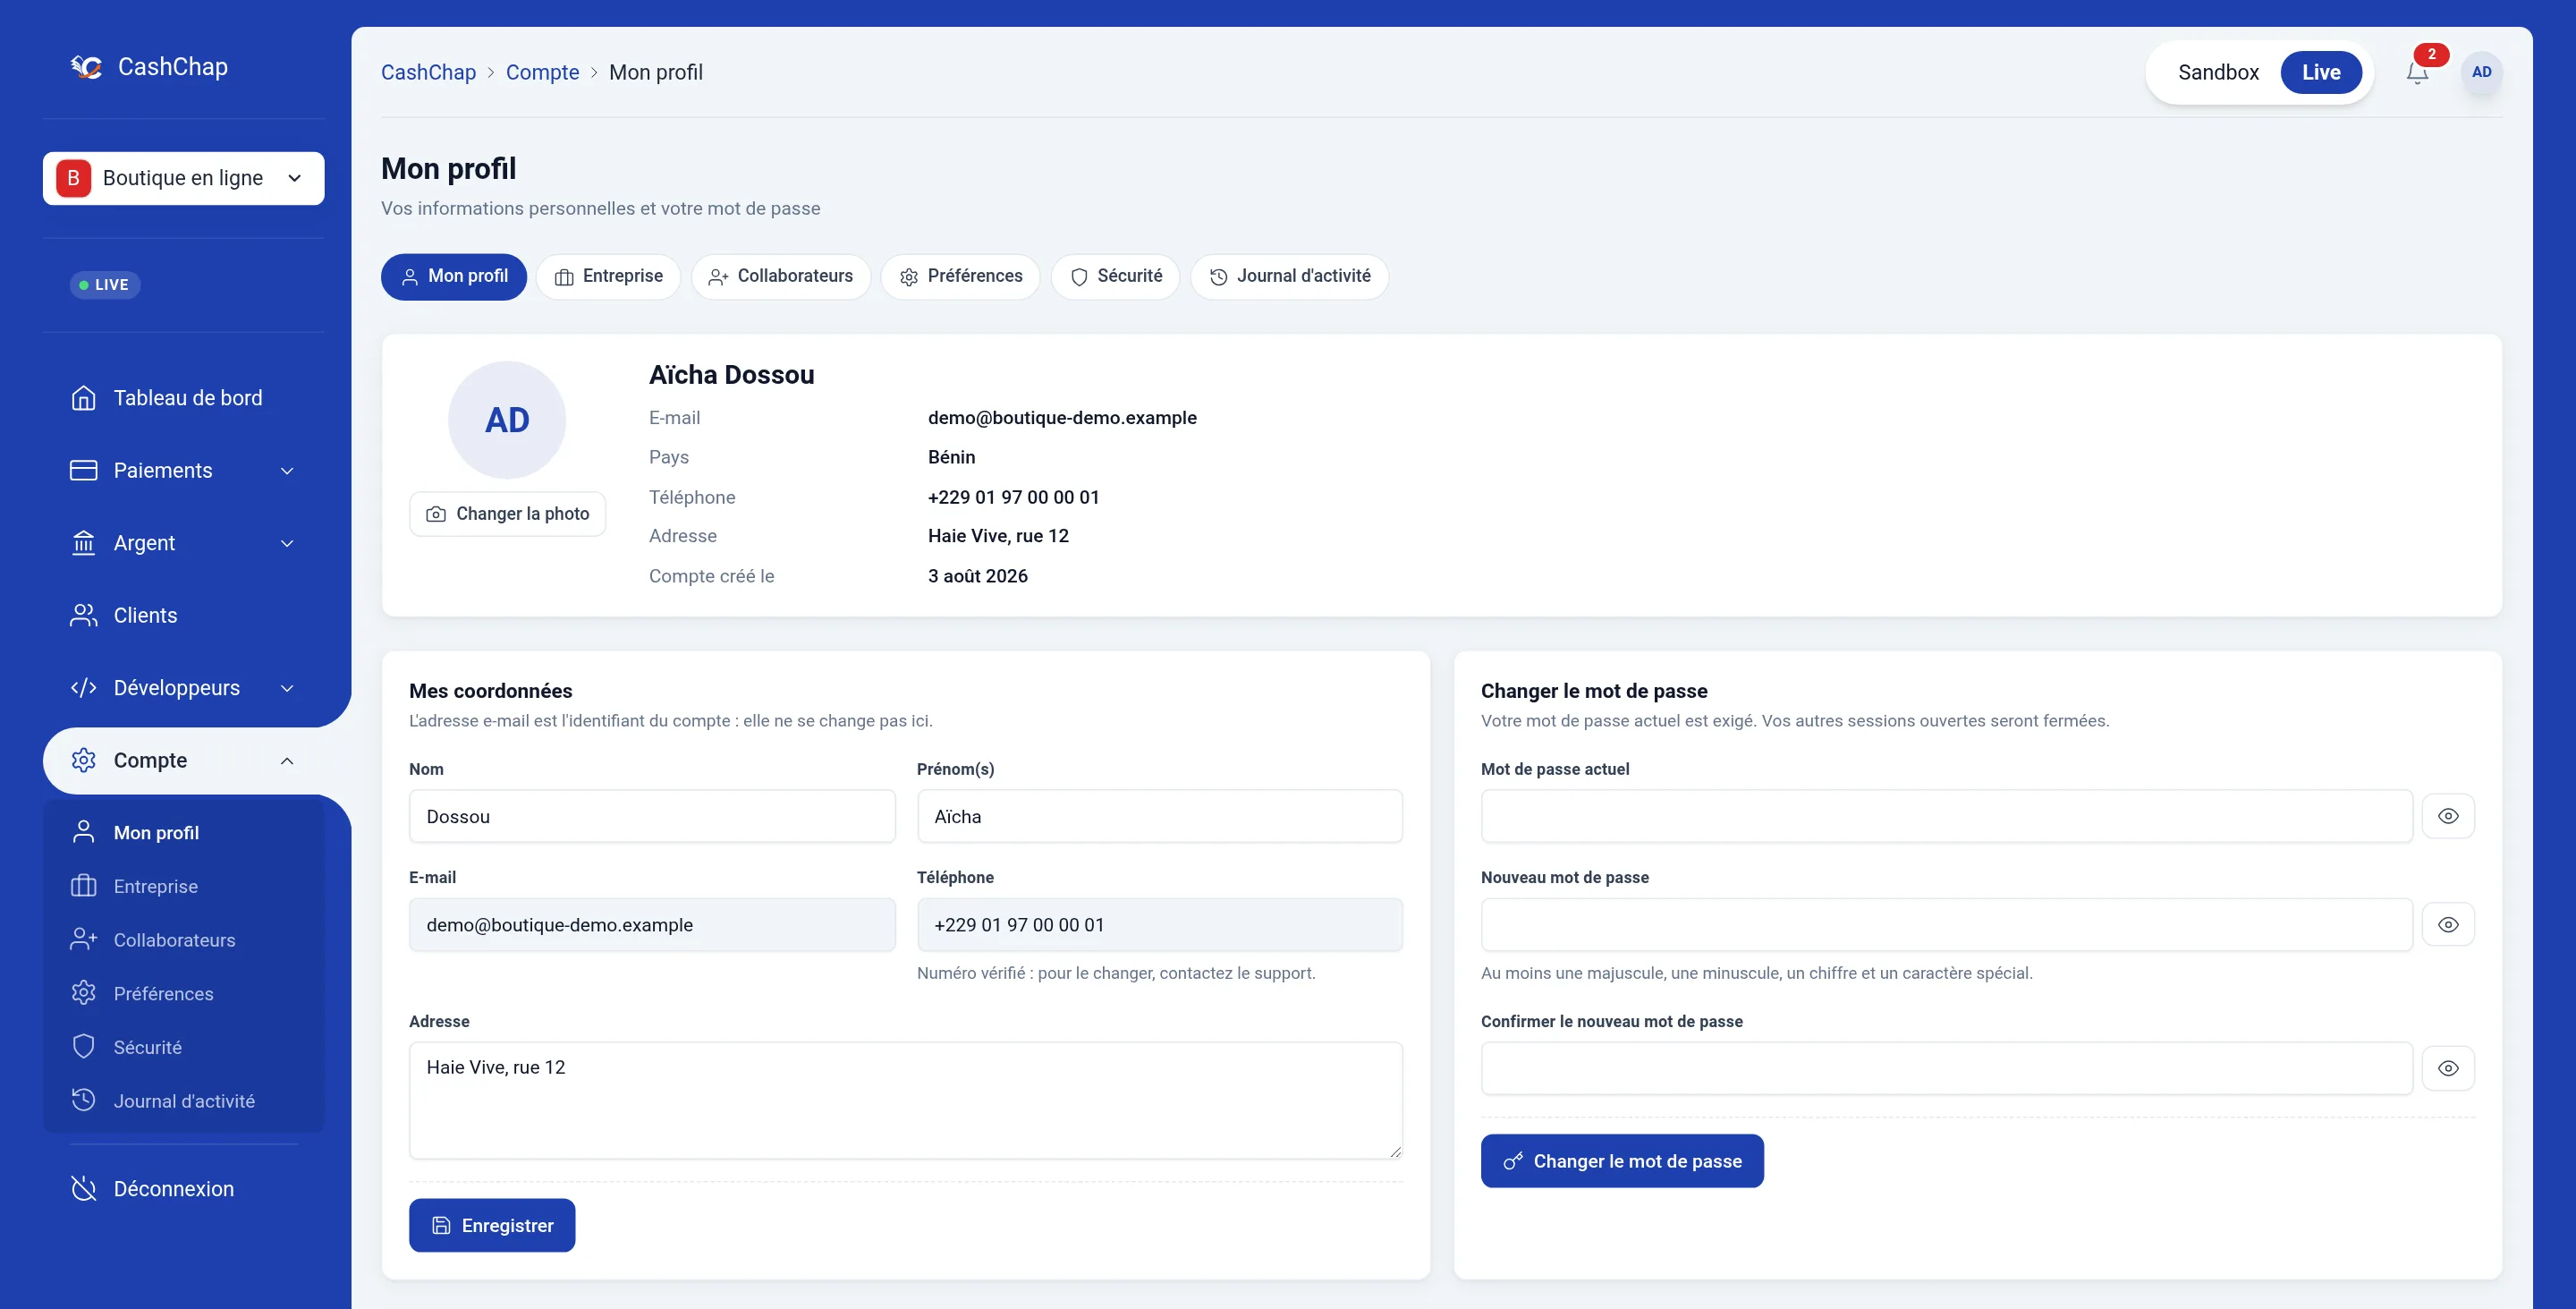Click the Déconnexion power icon
Viewport: 2576px width, 1309px height.
point(84,1188)
